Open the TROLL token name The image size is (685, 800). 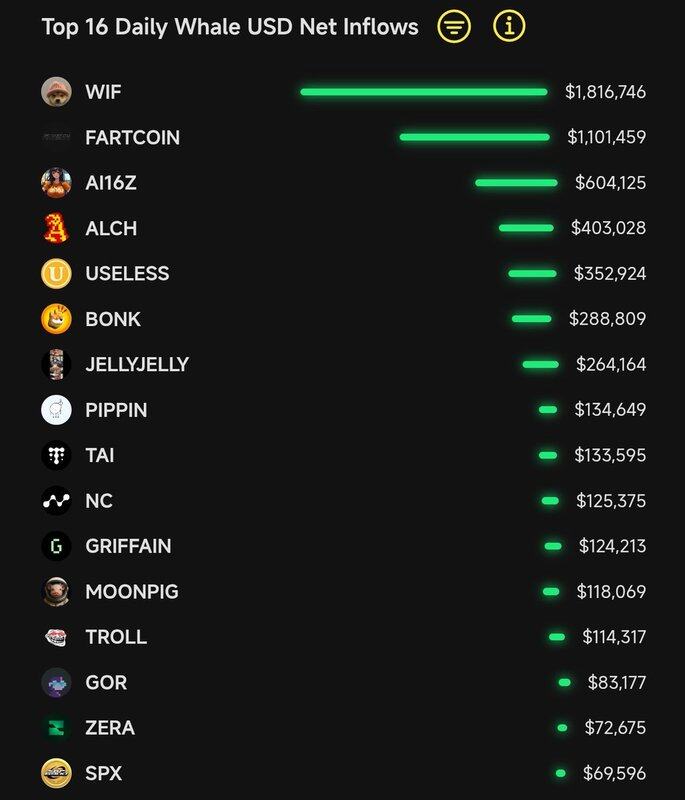tap(116, 637)
